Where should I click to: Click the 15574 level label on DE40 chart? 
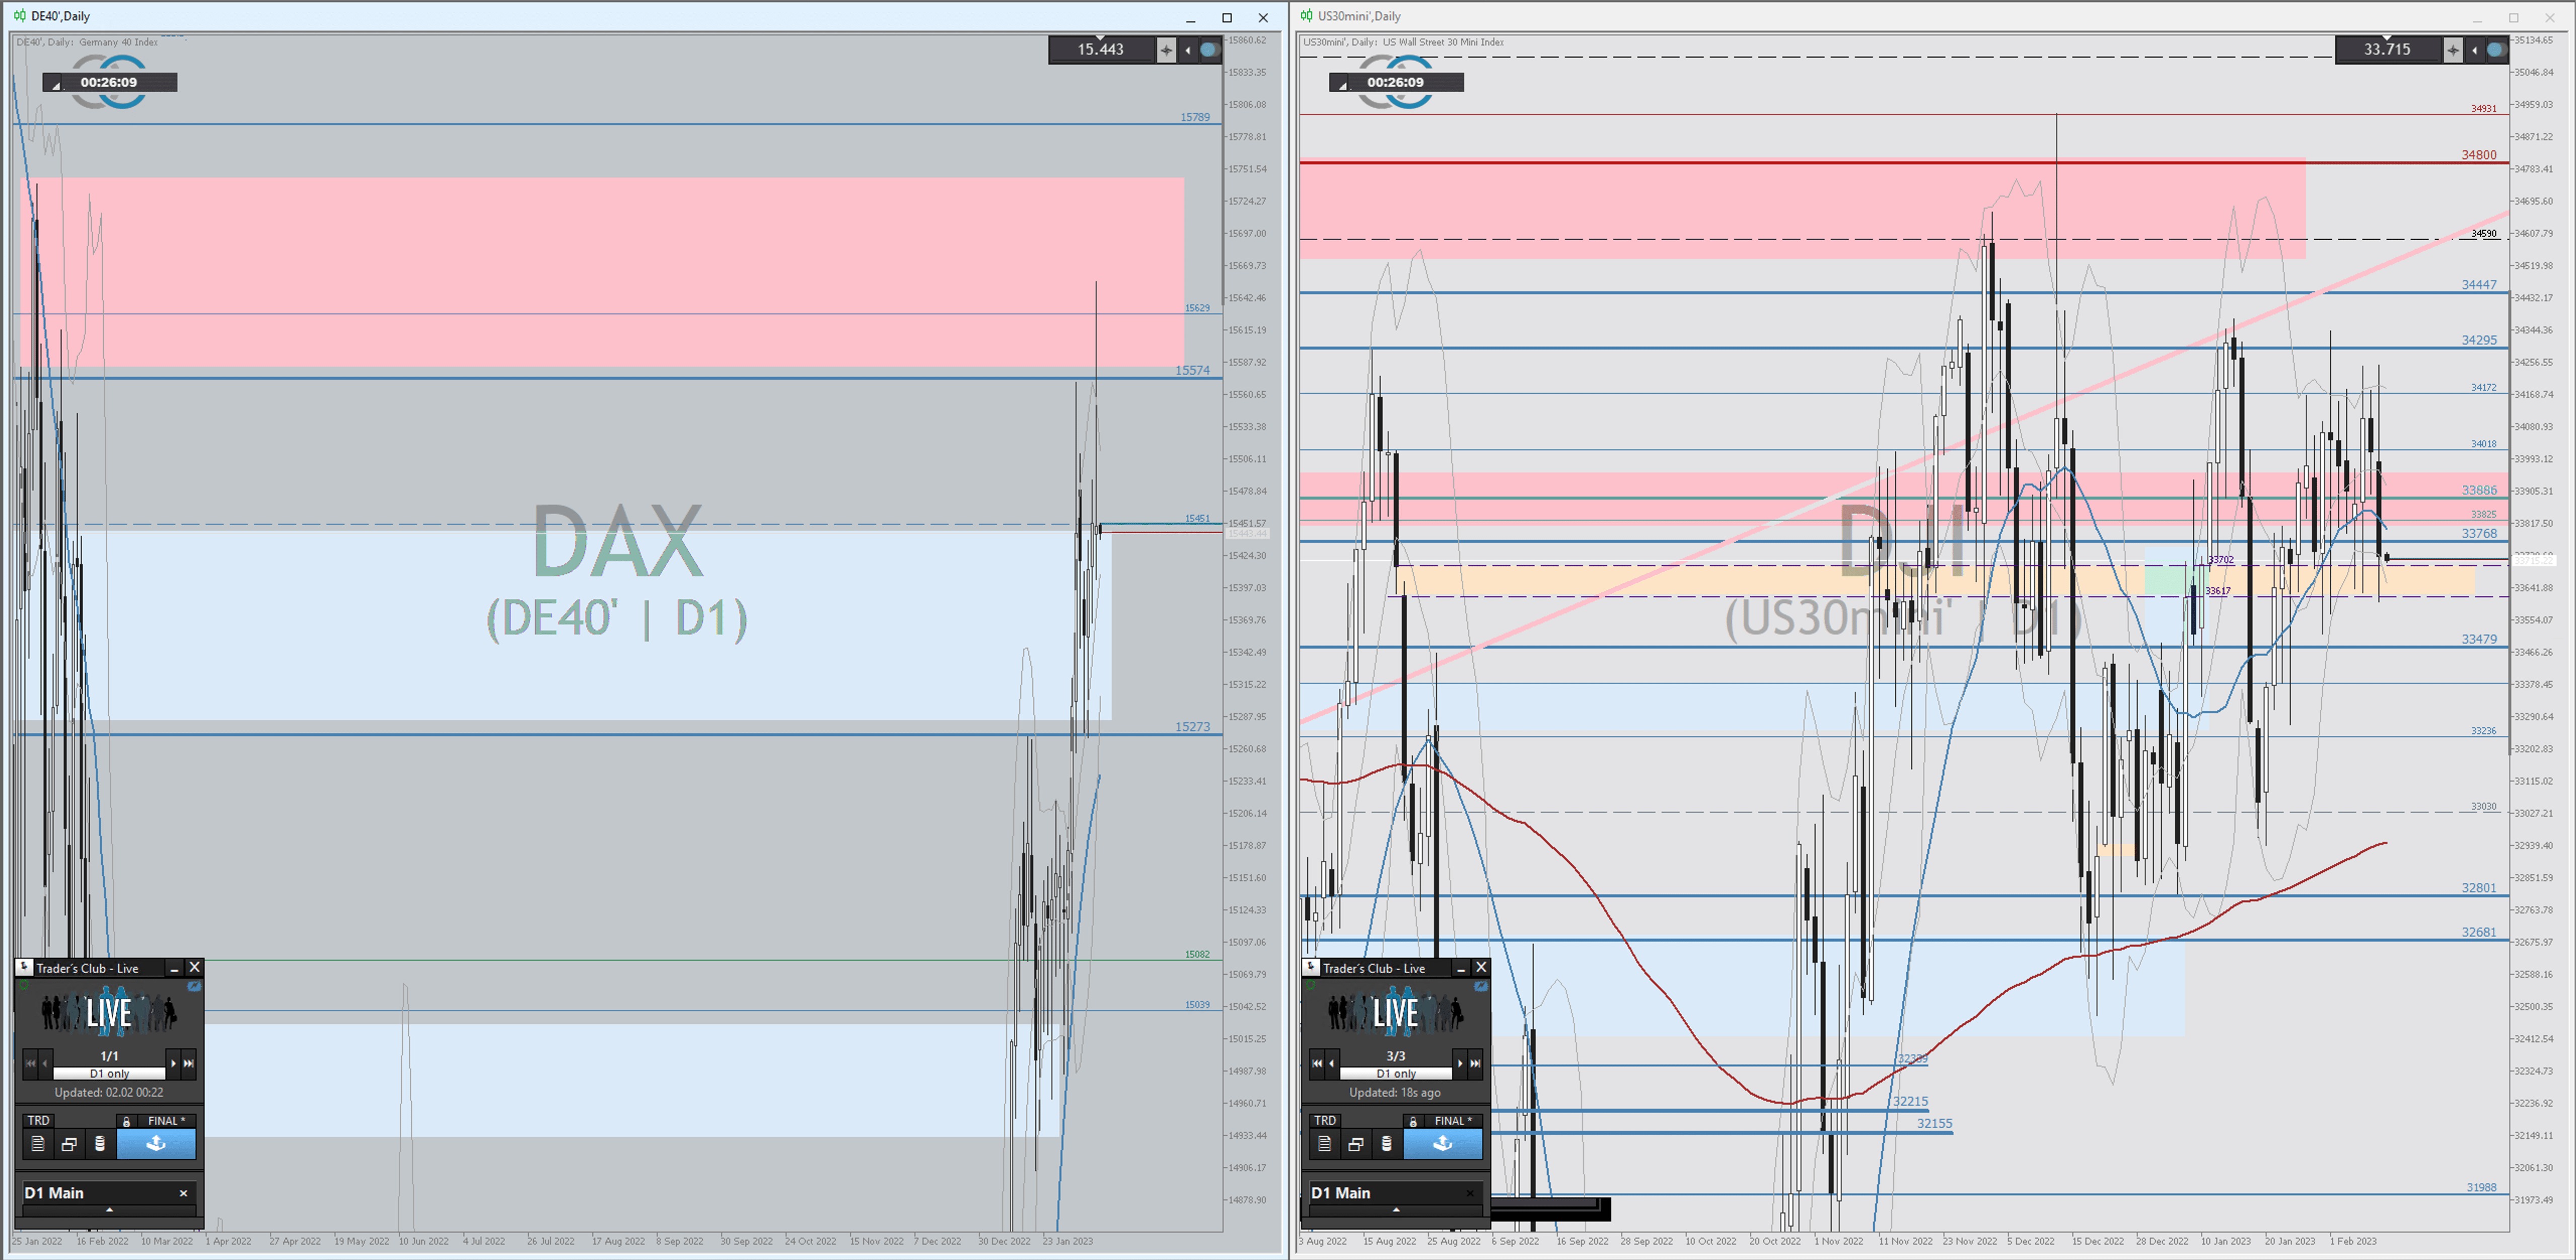1192,370
